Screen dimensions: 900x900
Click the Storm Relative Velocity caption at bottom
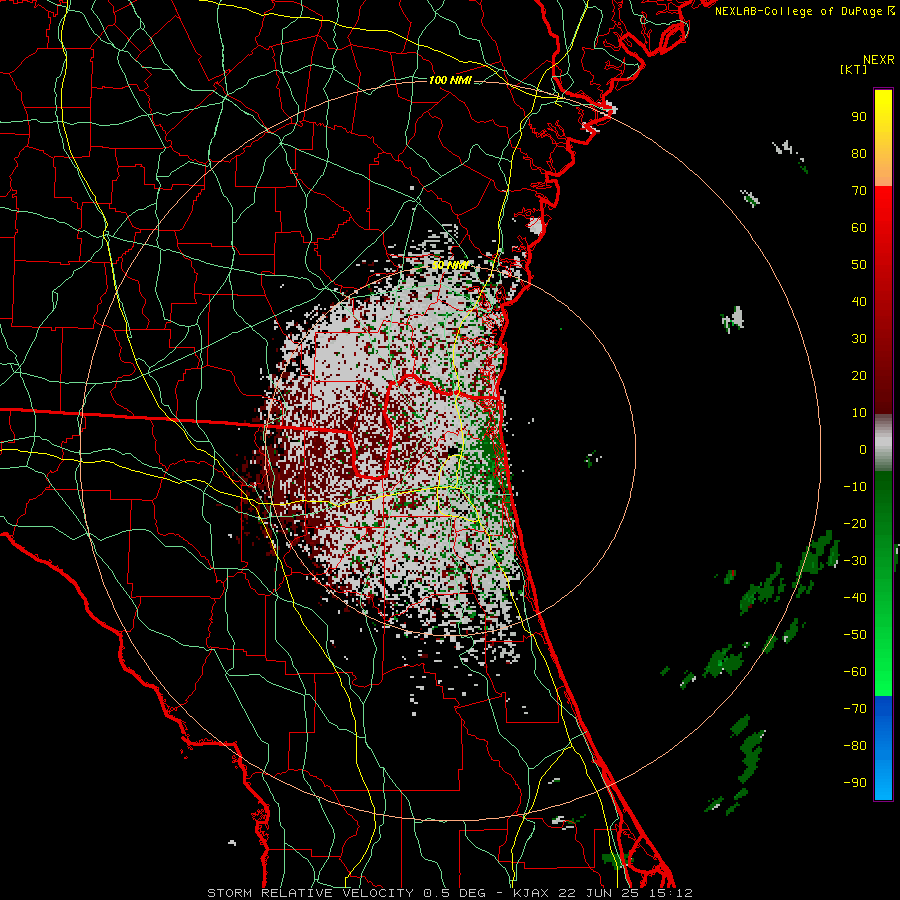449,893
